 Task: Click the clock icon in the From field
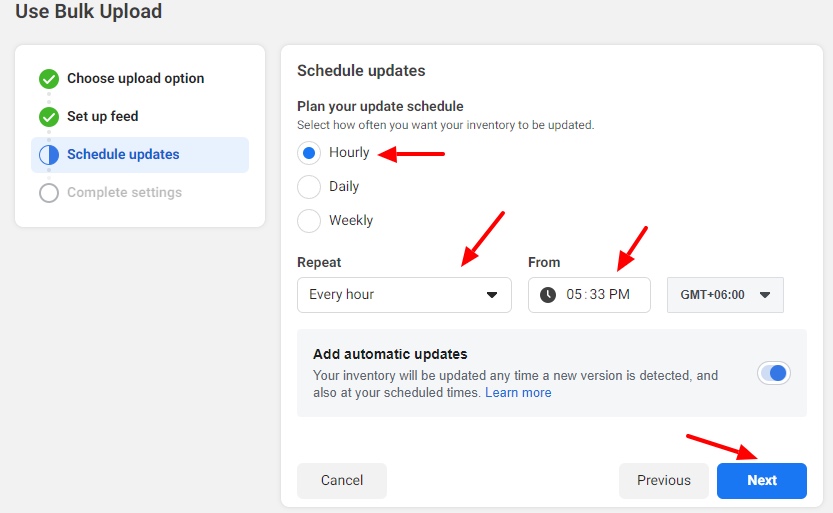[x=548, y=295]
